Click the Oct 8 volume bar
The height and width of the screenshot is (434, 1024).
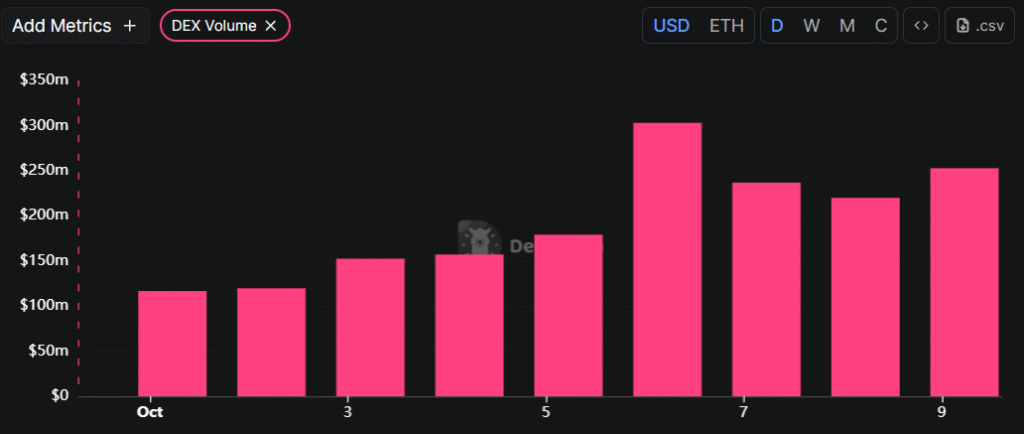click(x=865, y=296)
